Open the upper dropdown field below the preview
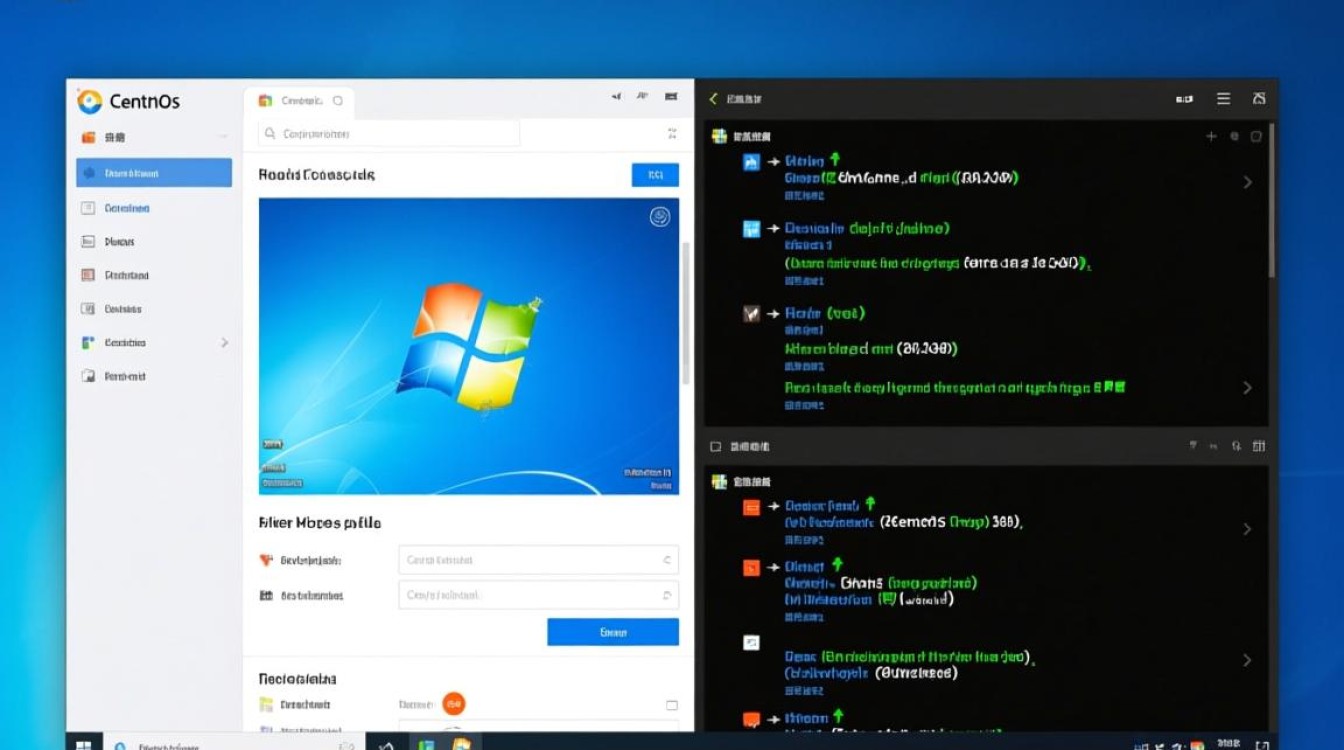 (x=538, y=560)
